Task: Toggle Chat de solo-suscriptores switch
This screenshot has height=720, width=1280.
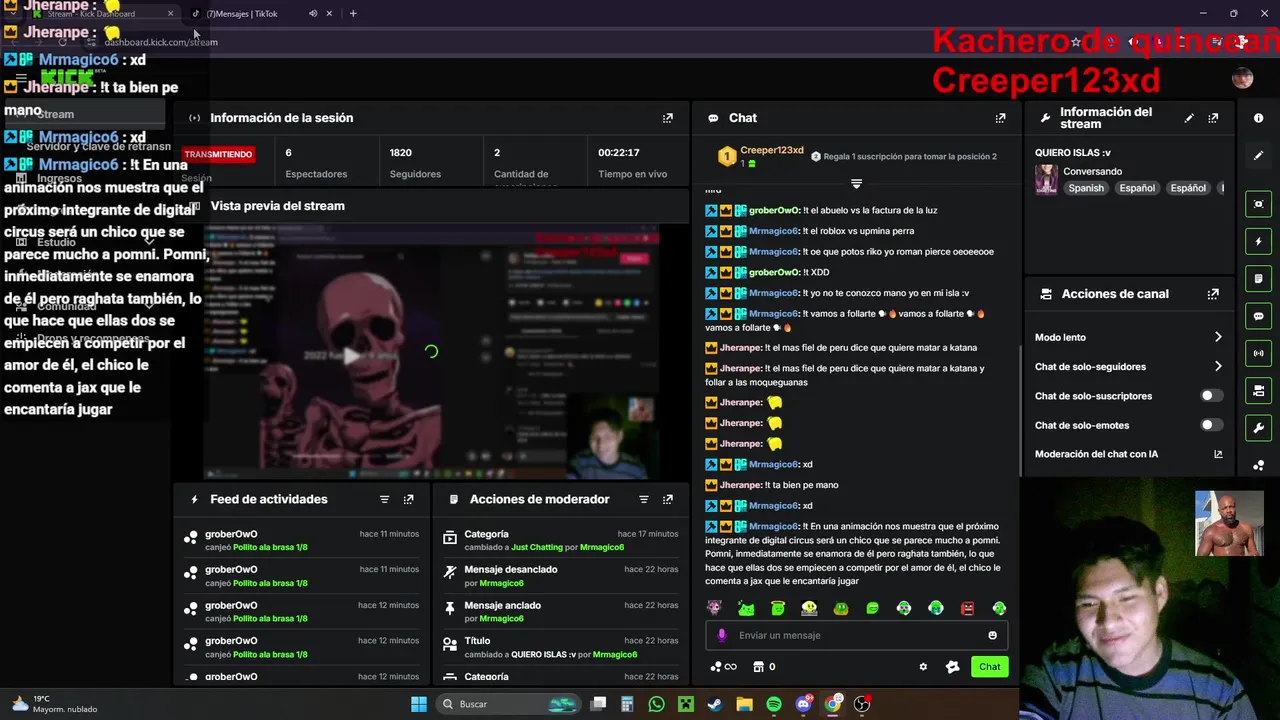Action: point(1211,396)
